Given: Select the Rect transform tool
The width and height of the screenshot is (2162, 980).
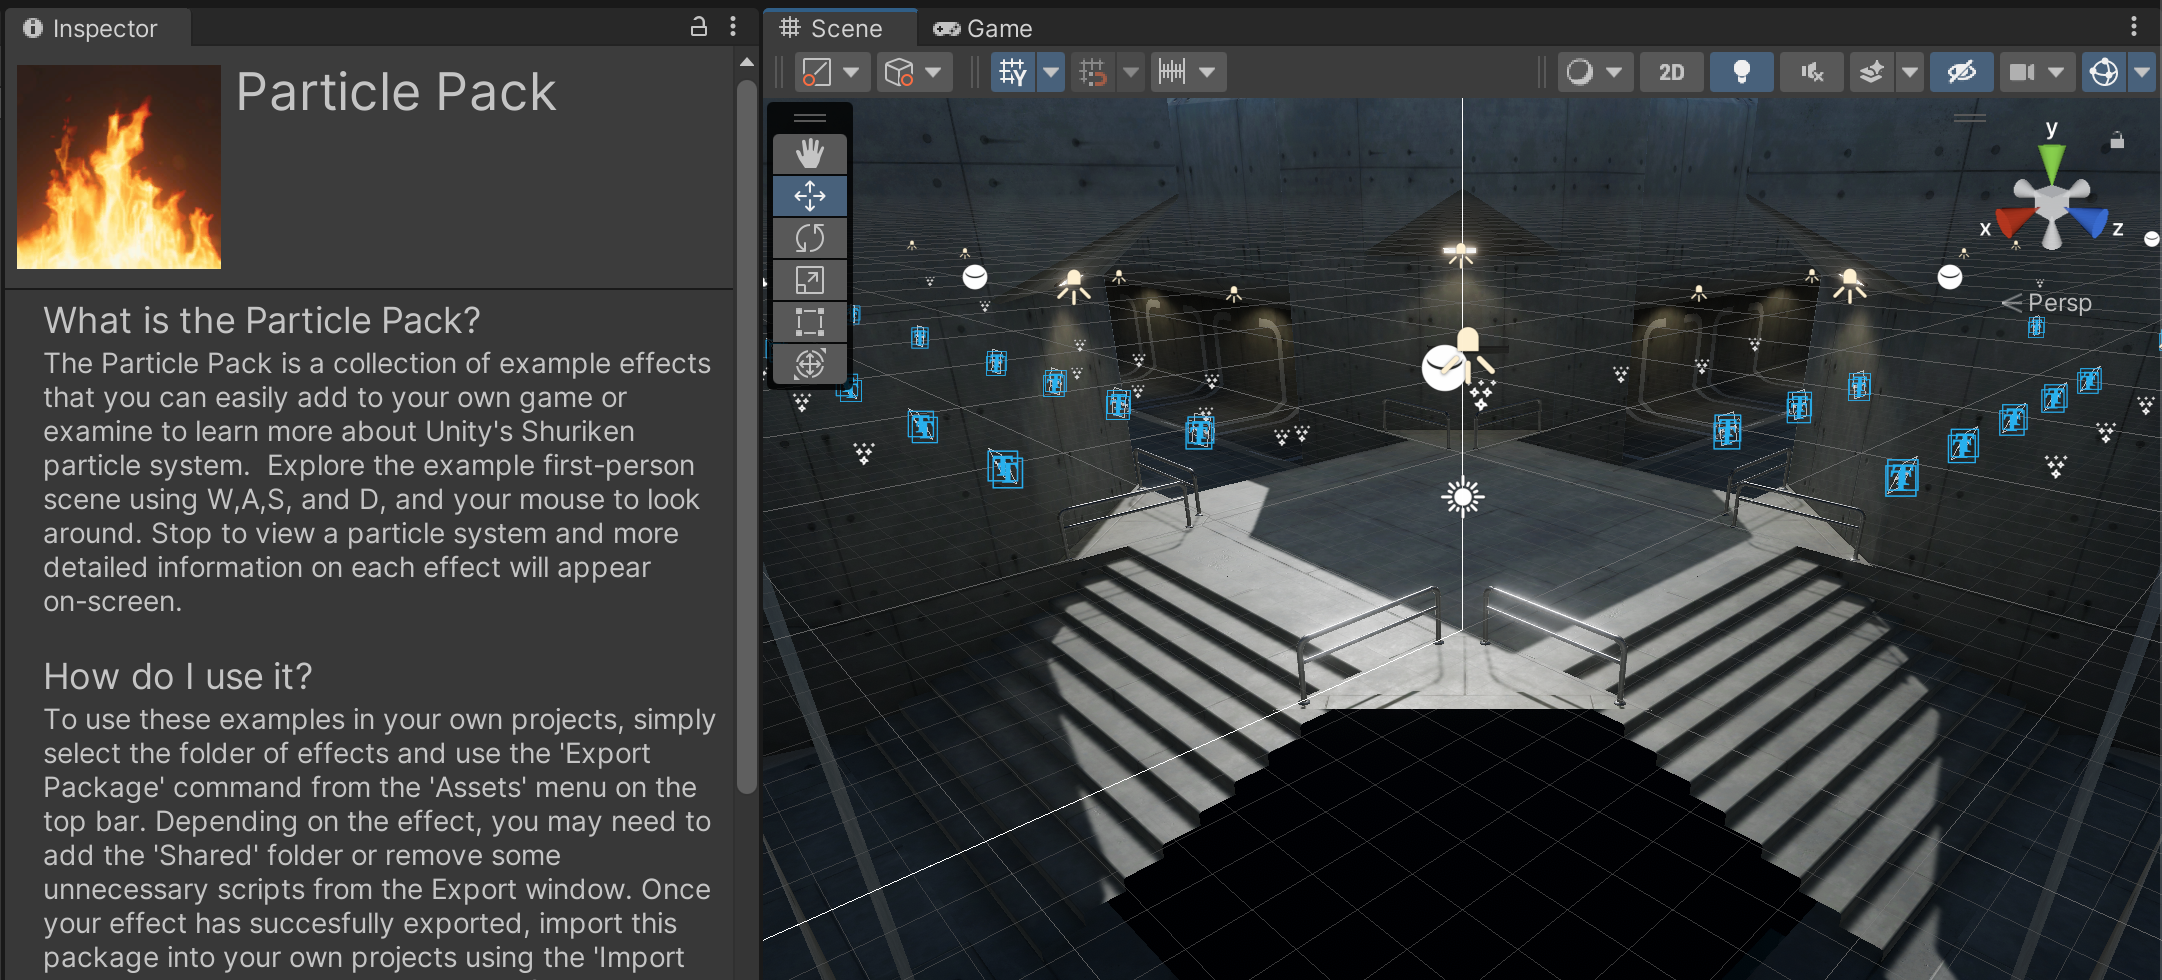Looking at the screenshot, I should 809,322.
